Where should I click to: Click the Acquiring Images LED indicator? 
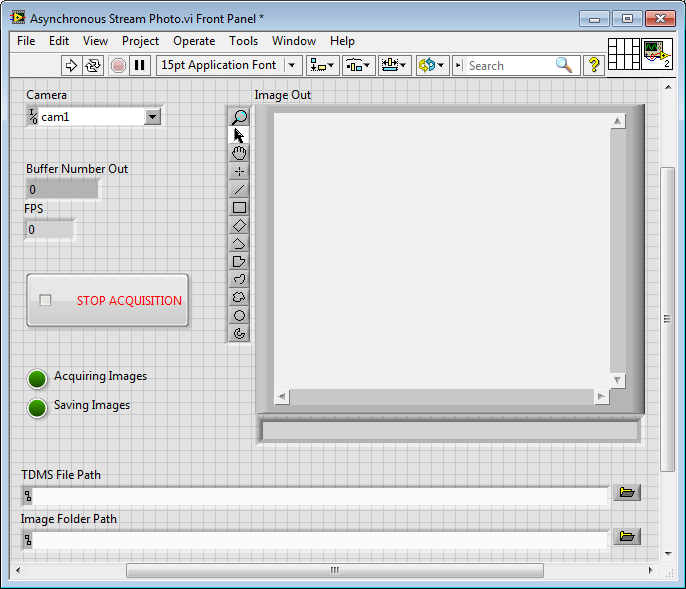point(37,378)
